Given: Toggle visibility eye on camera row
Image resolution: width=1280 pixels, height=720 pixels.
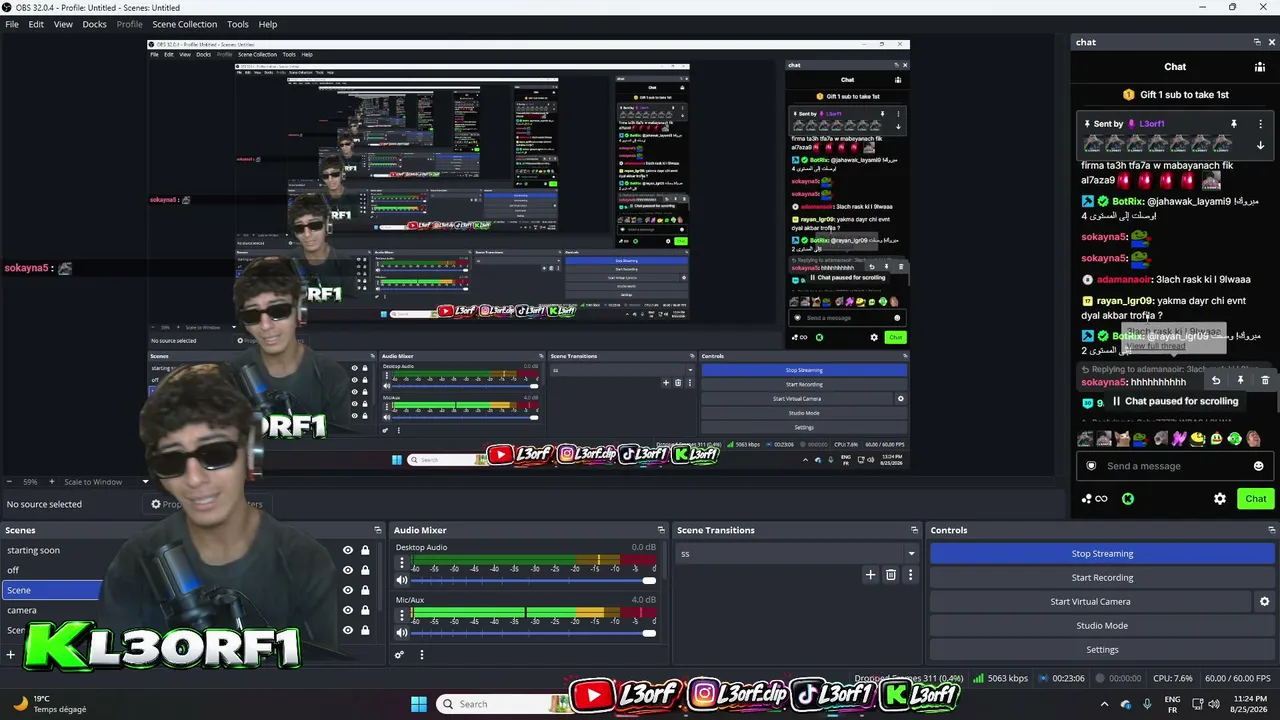Looking at the screenshot, I should click(348, 610).
